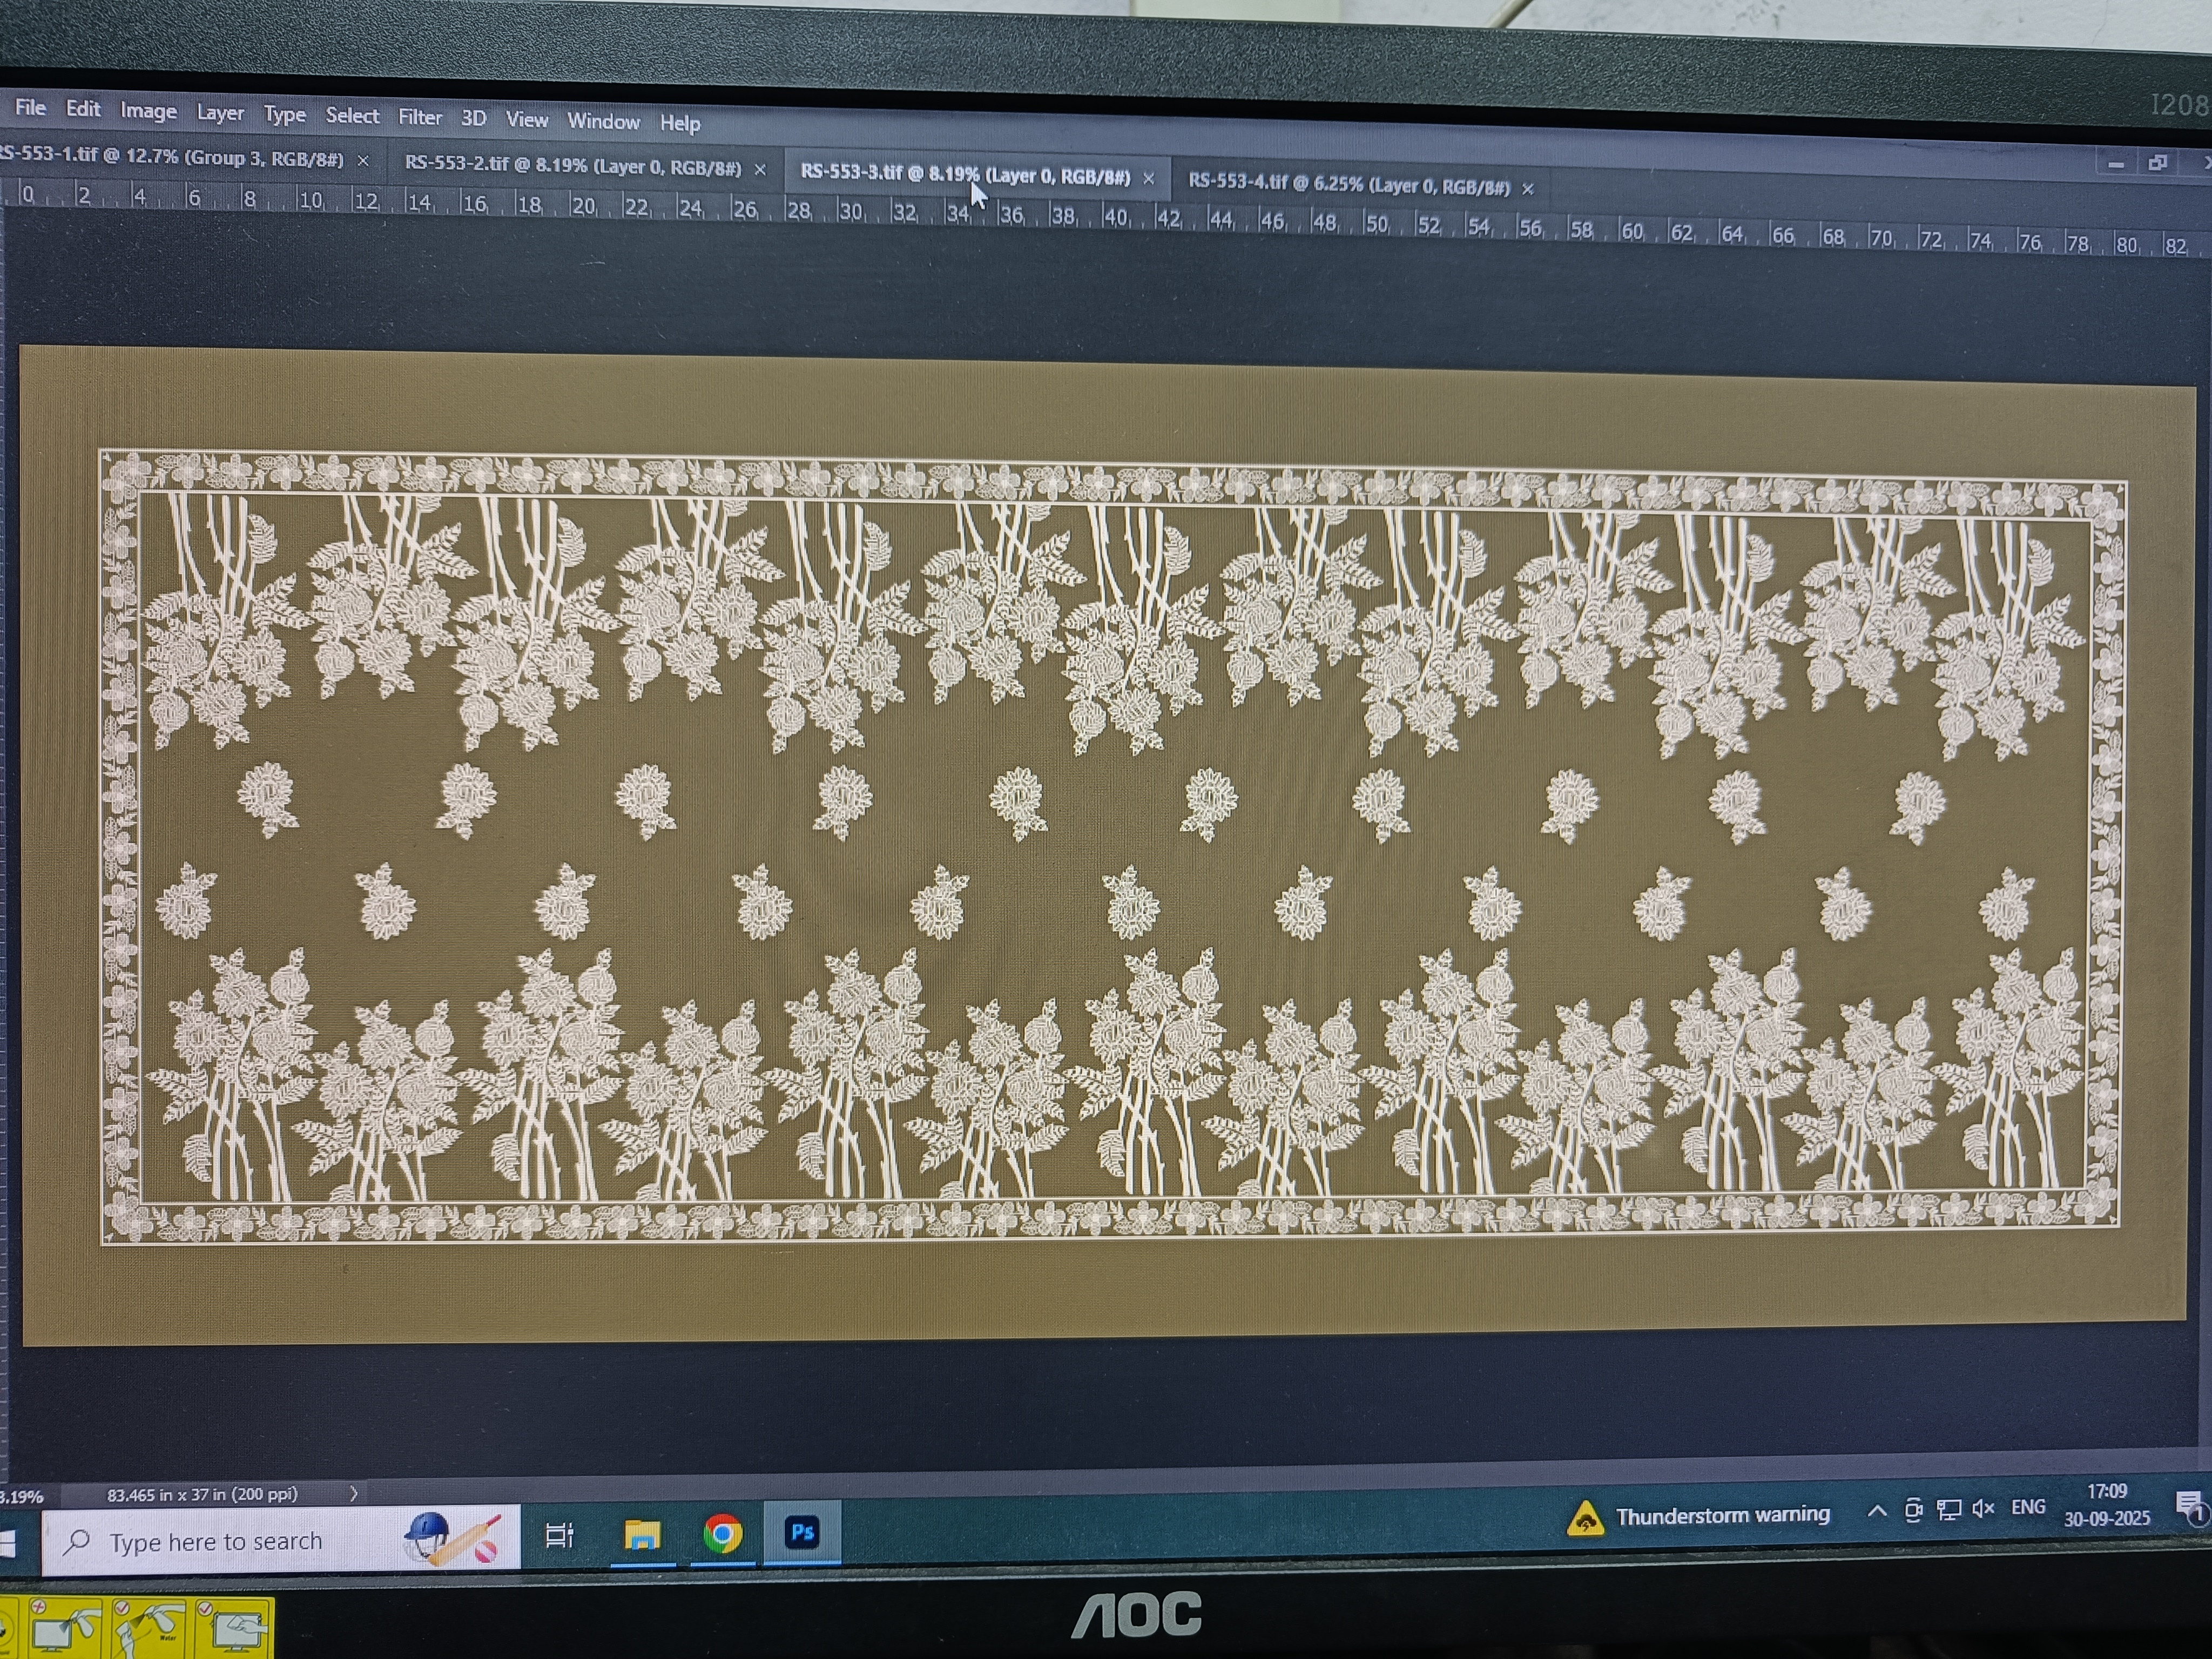
Task: Show hidden system tray icons
Action: click(x=1877, y=1511)
